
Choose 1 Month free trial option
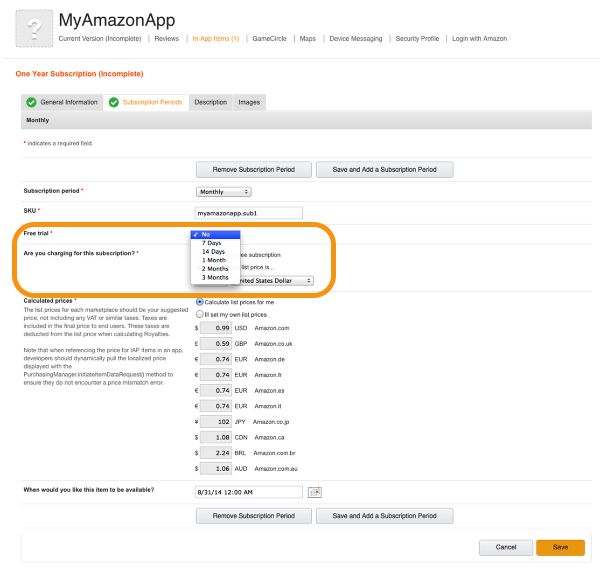[215, 260]
